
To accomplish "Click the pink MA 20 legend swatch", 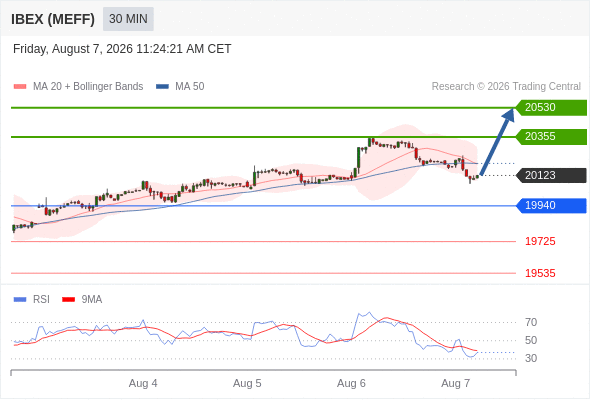I will pyautogui.click(x=20, y=87).
